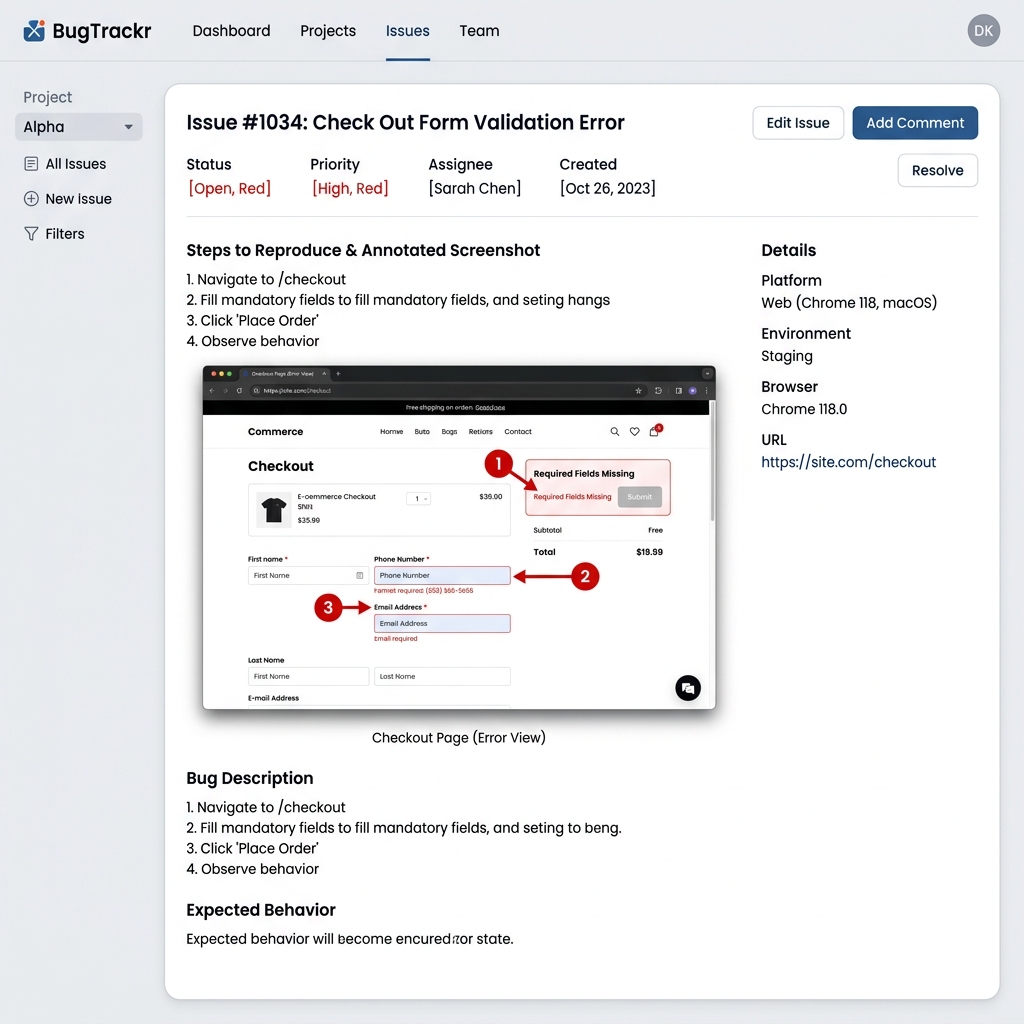Click the Resolve button
Screen dimensions: 1024x1024
tap(937, 170)
